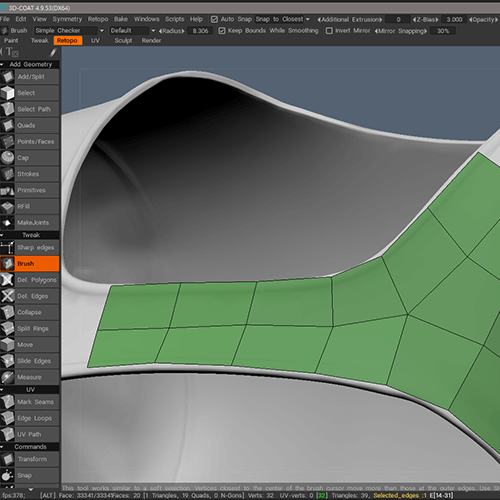Adjust the Mirror Snapping slider label
The height and width of the screenshot is (500, 500).
pyautogui.click(x=401, y=31)
